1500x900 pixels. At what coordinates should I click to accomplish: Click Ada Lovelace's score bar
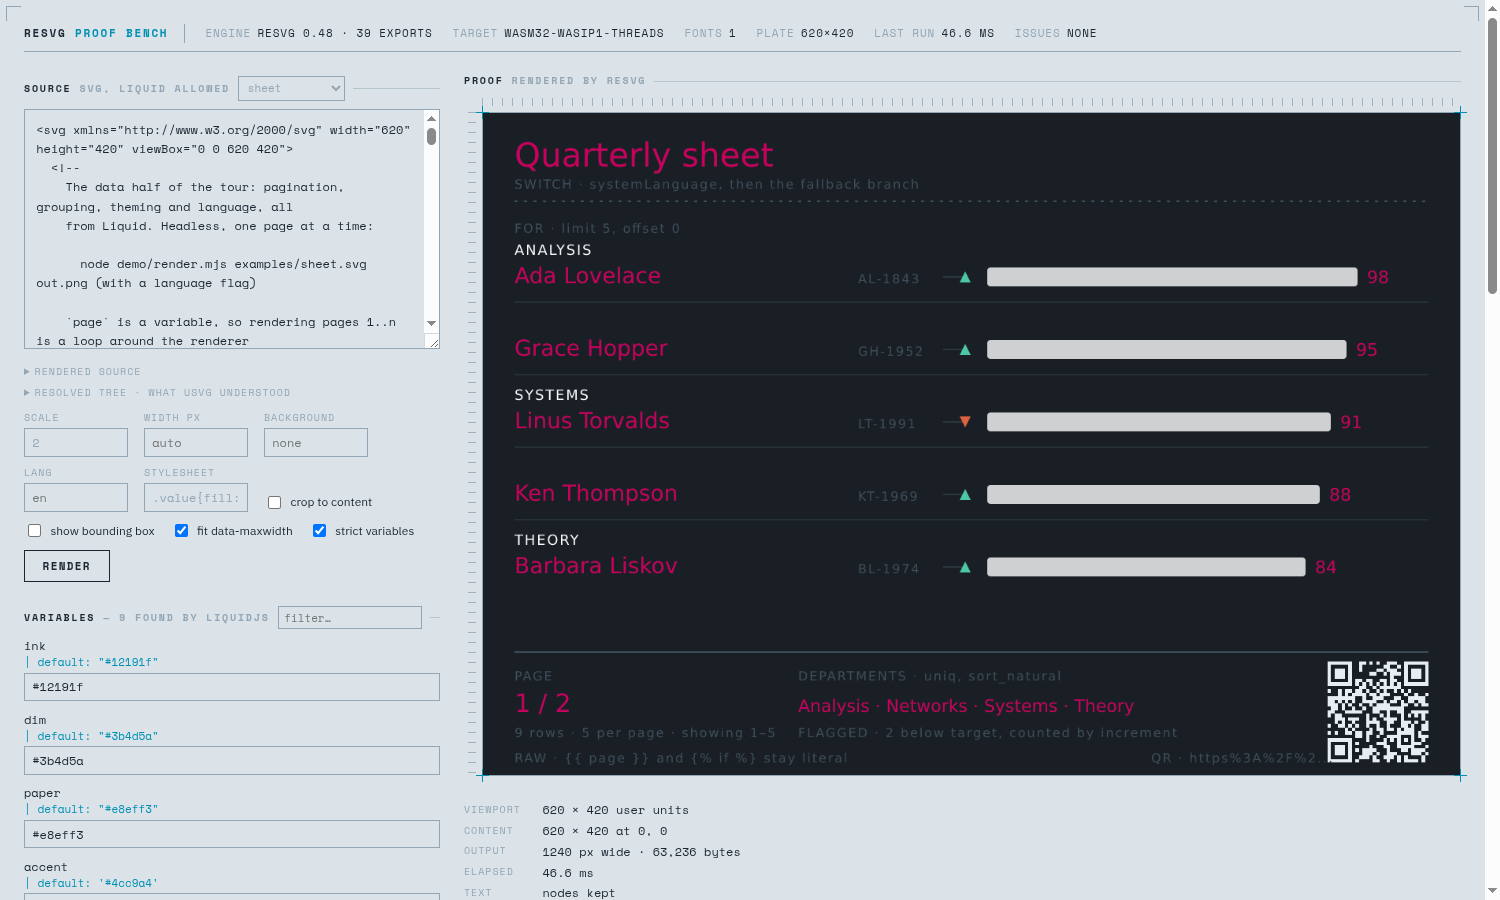click(1172, 277)
